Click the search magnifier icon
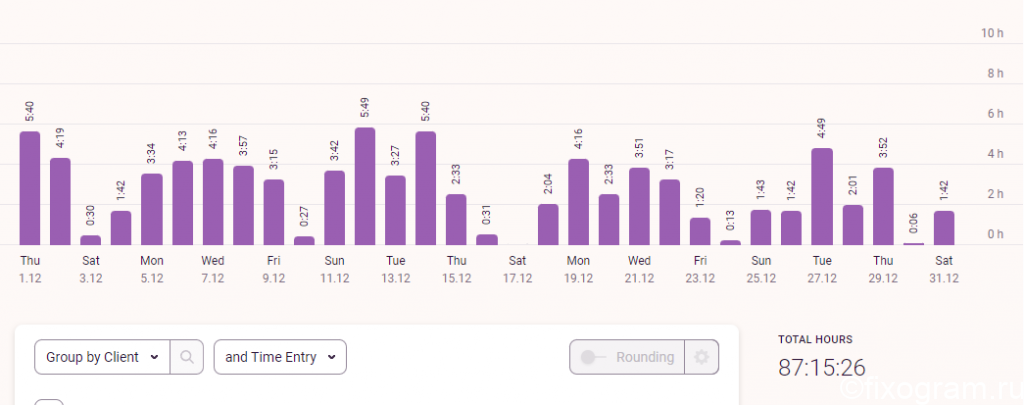The height and width of the screenshot is (405, 1024). click(187, 357)
